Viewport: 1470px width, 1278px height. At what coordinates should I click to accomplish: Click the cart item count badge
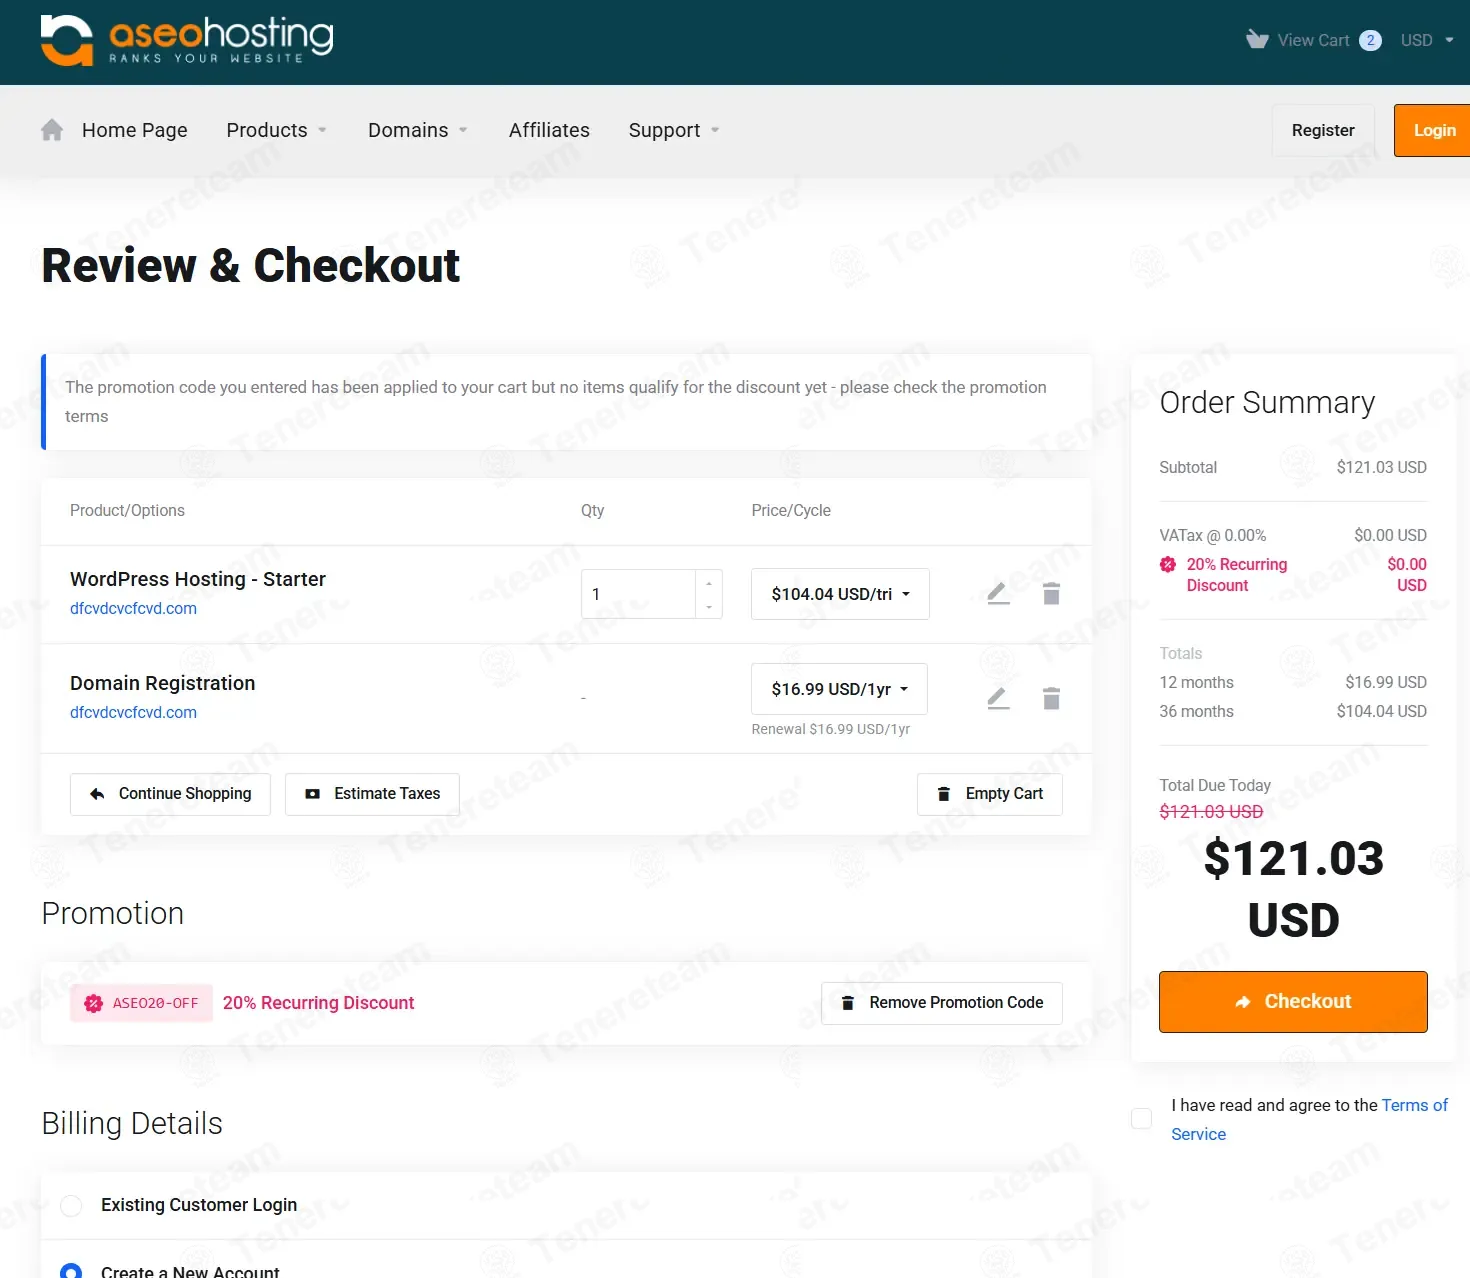1370,40
